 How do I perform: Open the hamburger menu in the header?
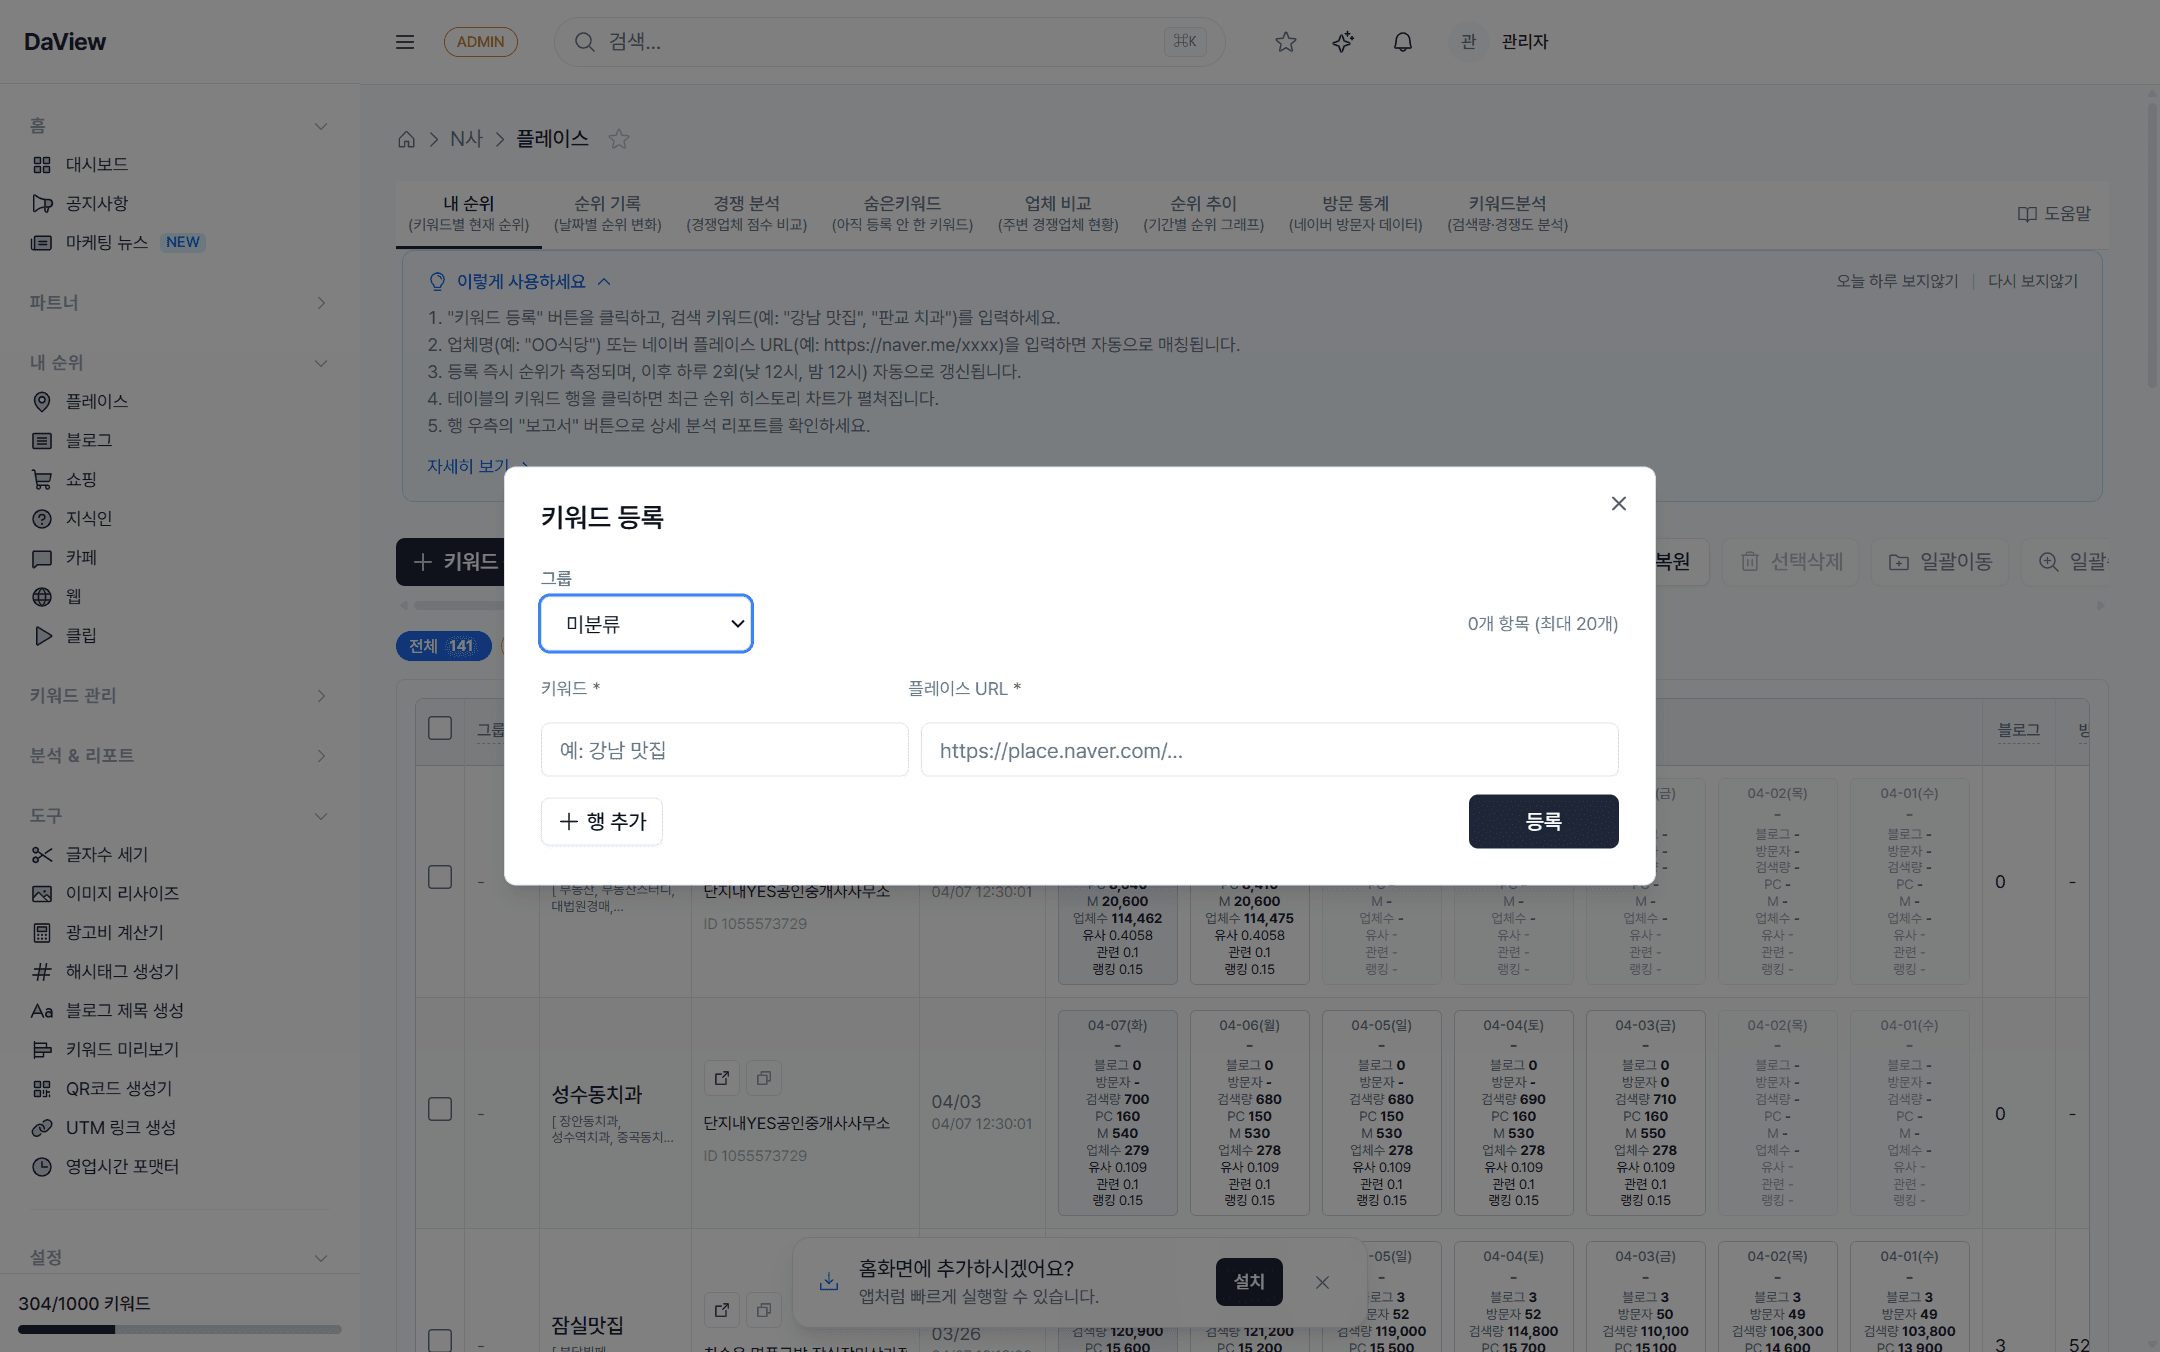tap(405, 41)
